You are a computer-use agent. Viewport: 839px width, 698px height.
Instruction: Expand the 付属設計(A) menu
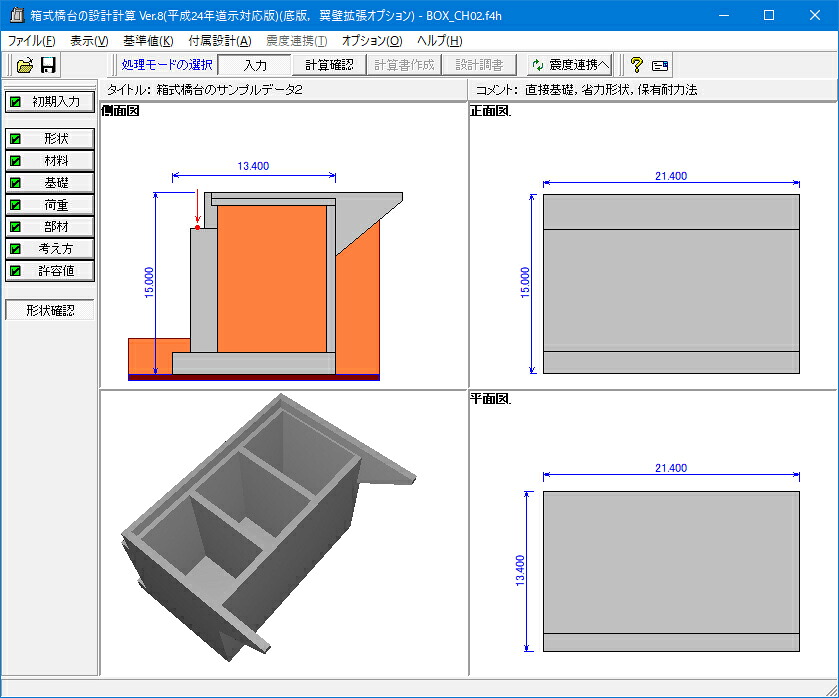point(220,41)
